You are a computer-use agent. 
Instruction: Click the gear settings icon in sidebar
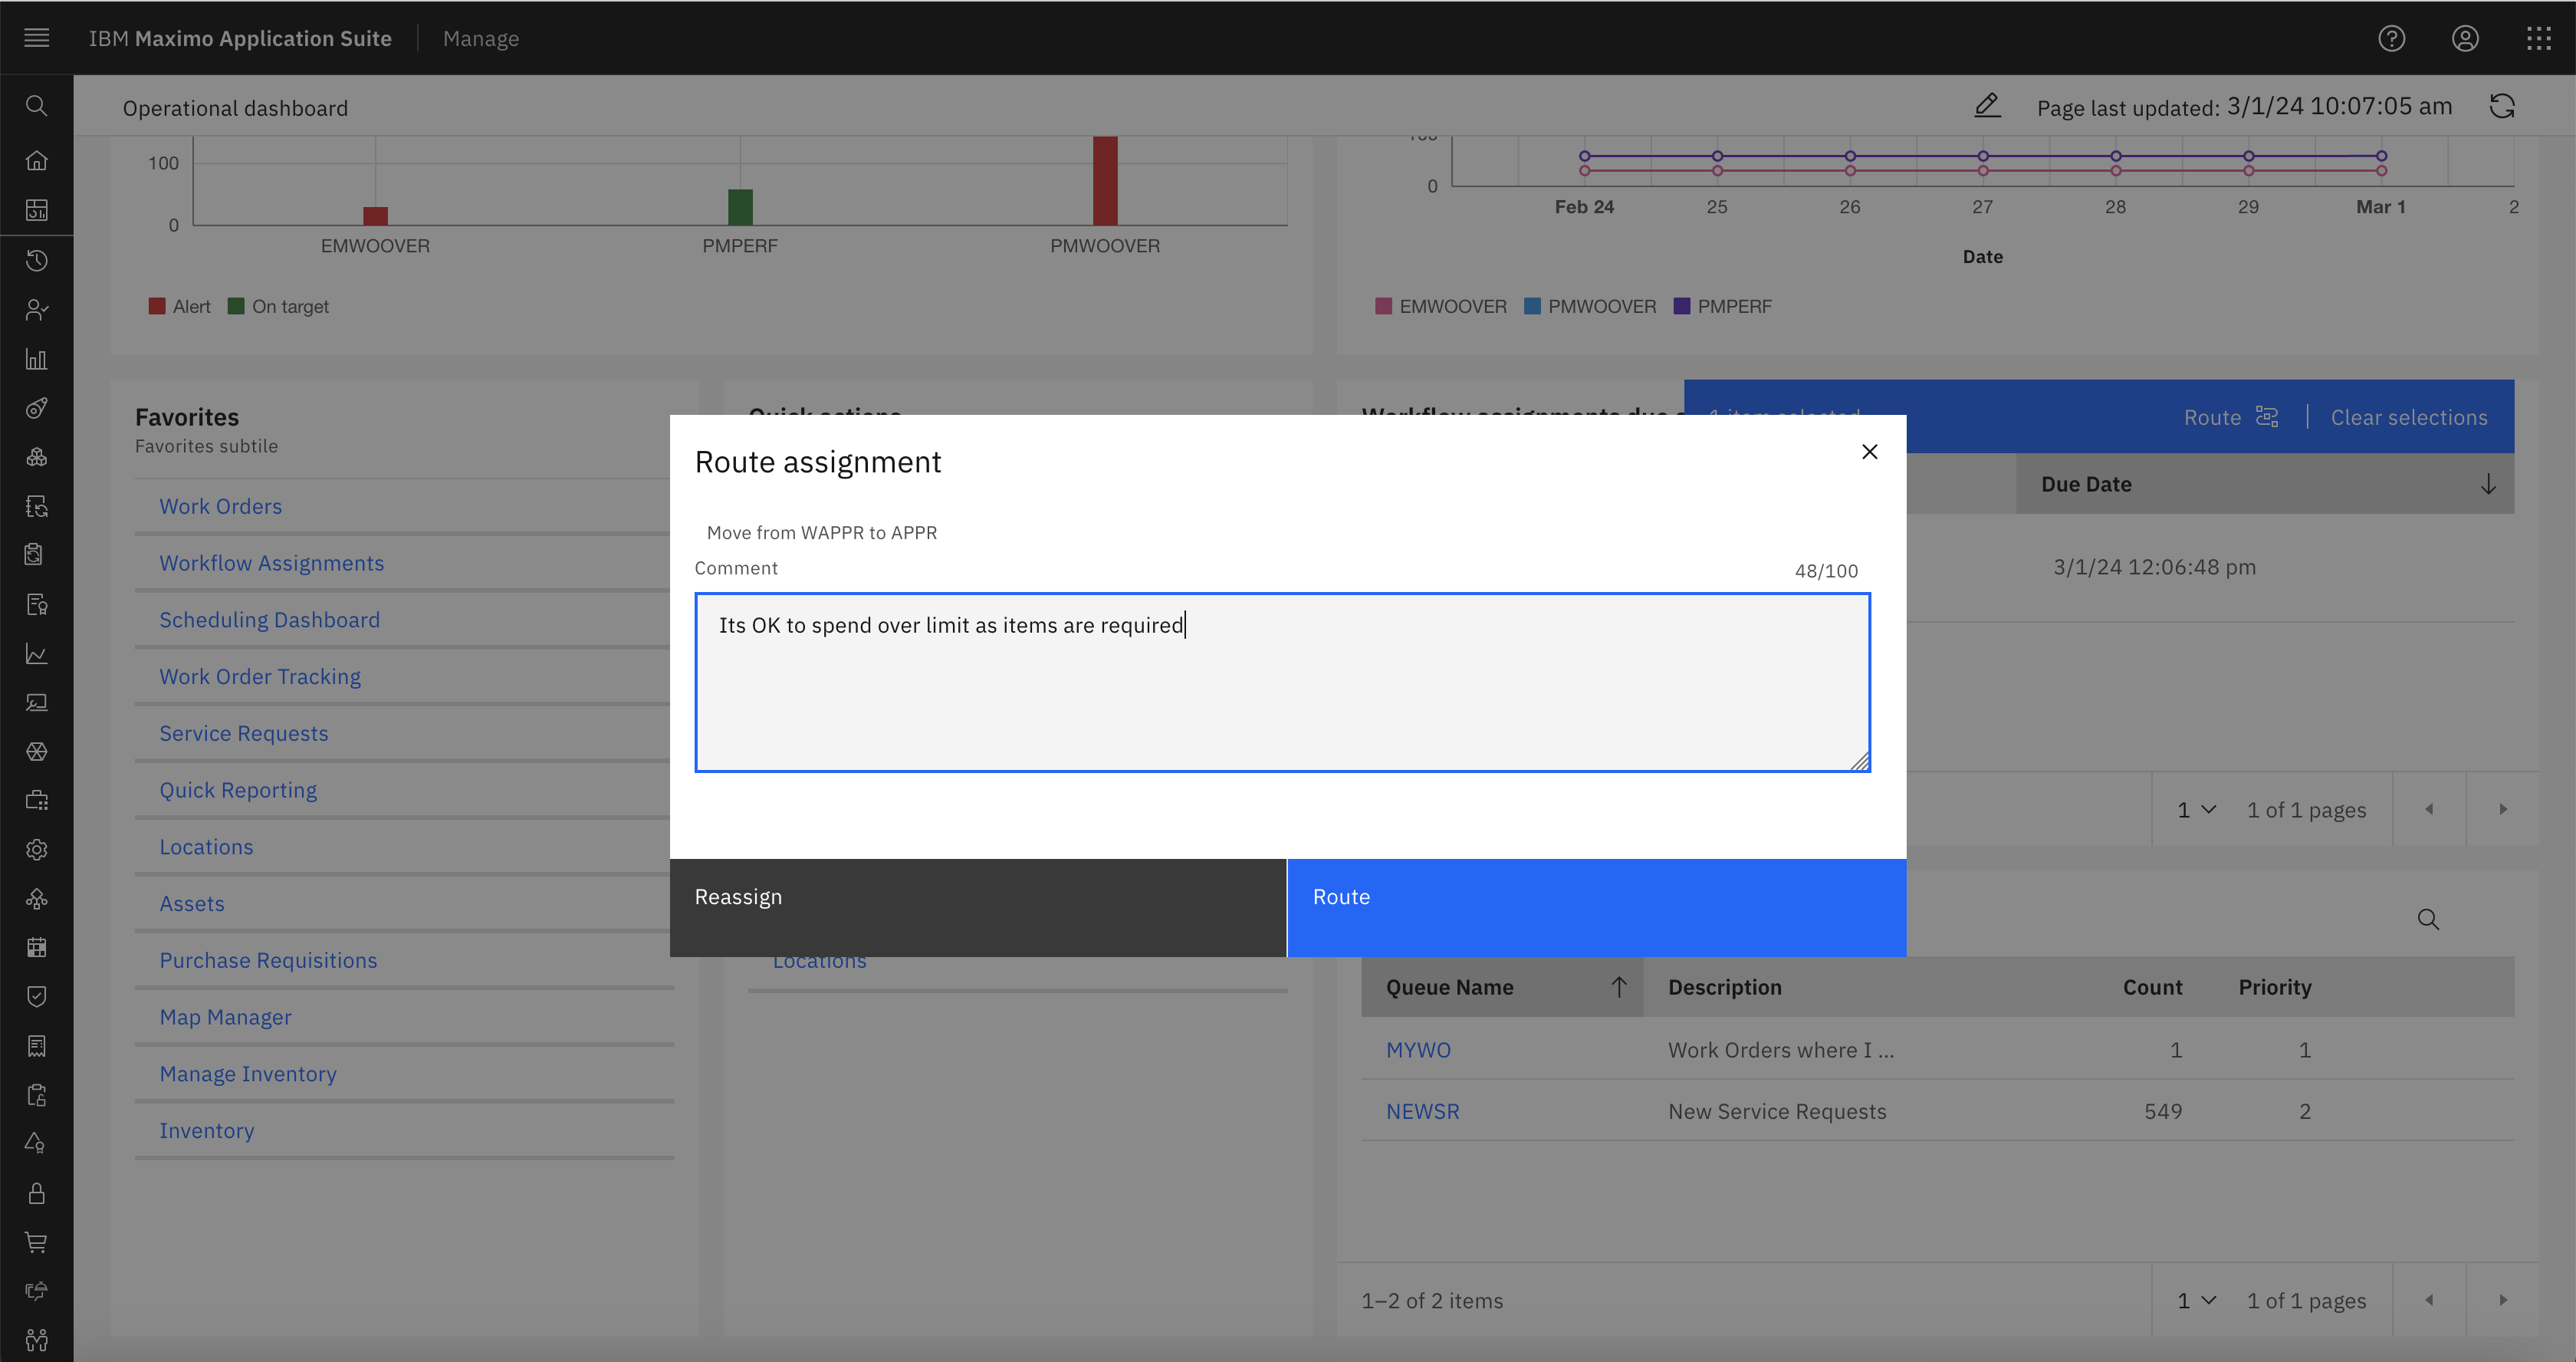pyautogui.click(x=37, y=849)
